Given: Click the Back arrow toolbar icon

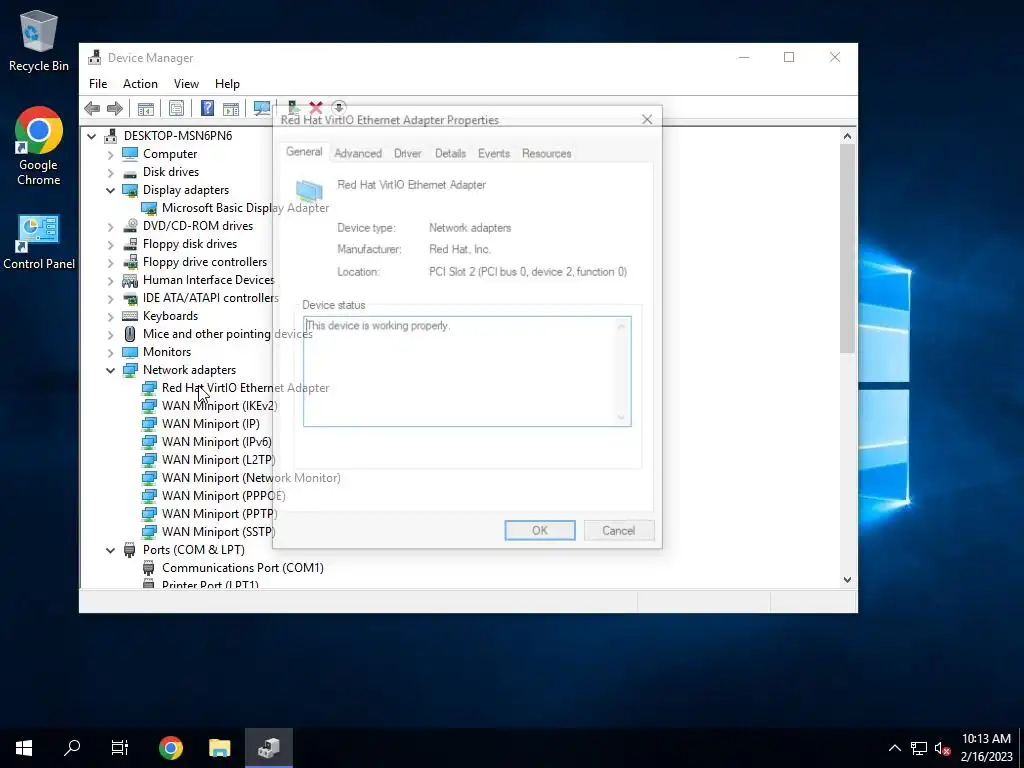Looking at the screenshot, I should click(x=92, y=108).
